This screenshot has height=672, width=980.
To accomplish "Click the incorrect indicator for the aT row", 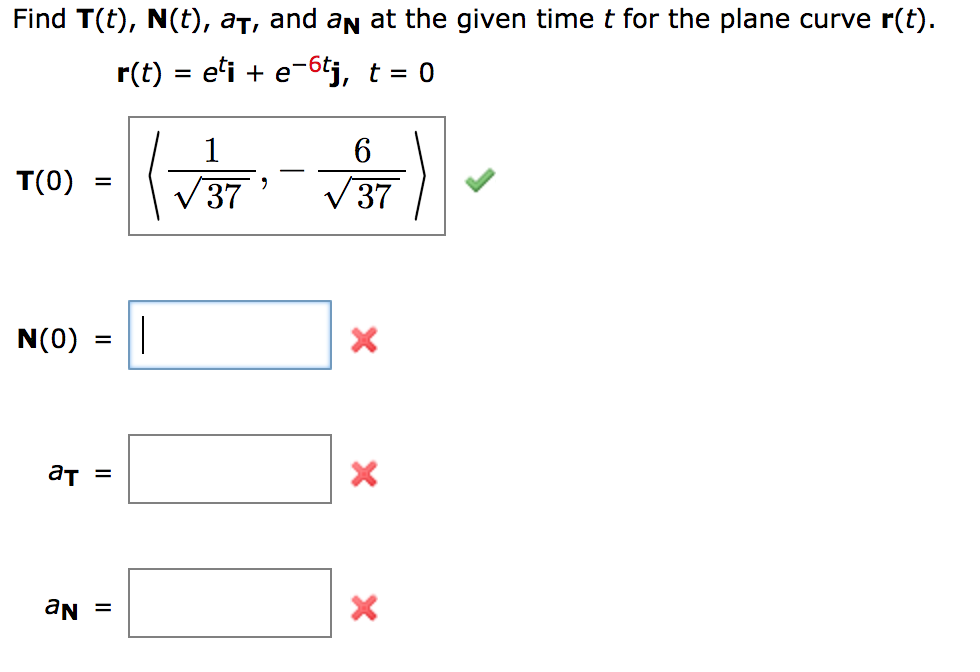I will tap(363, 475).
